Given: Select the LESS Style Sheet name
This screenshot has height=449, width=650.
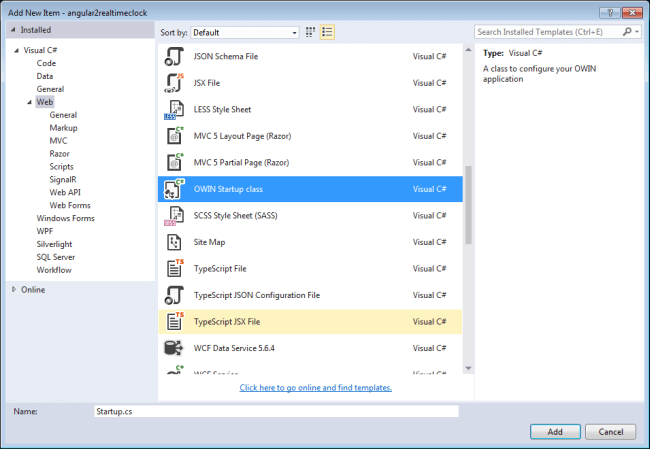Looking at the screenshot, I should [222, 109].
